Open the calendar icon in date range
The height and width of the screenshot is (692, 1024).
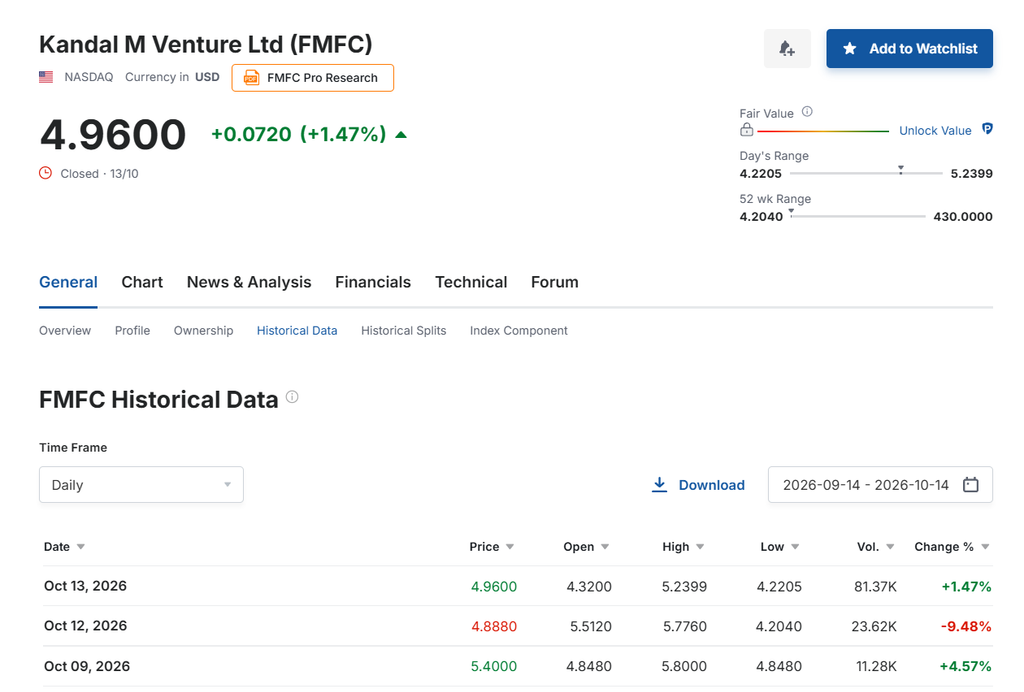[971, 484]
